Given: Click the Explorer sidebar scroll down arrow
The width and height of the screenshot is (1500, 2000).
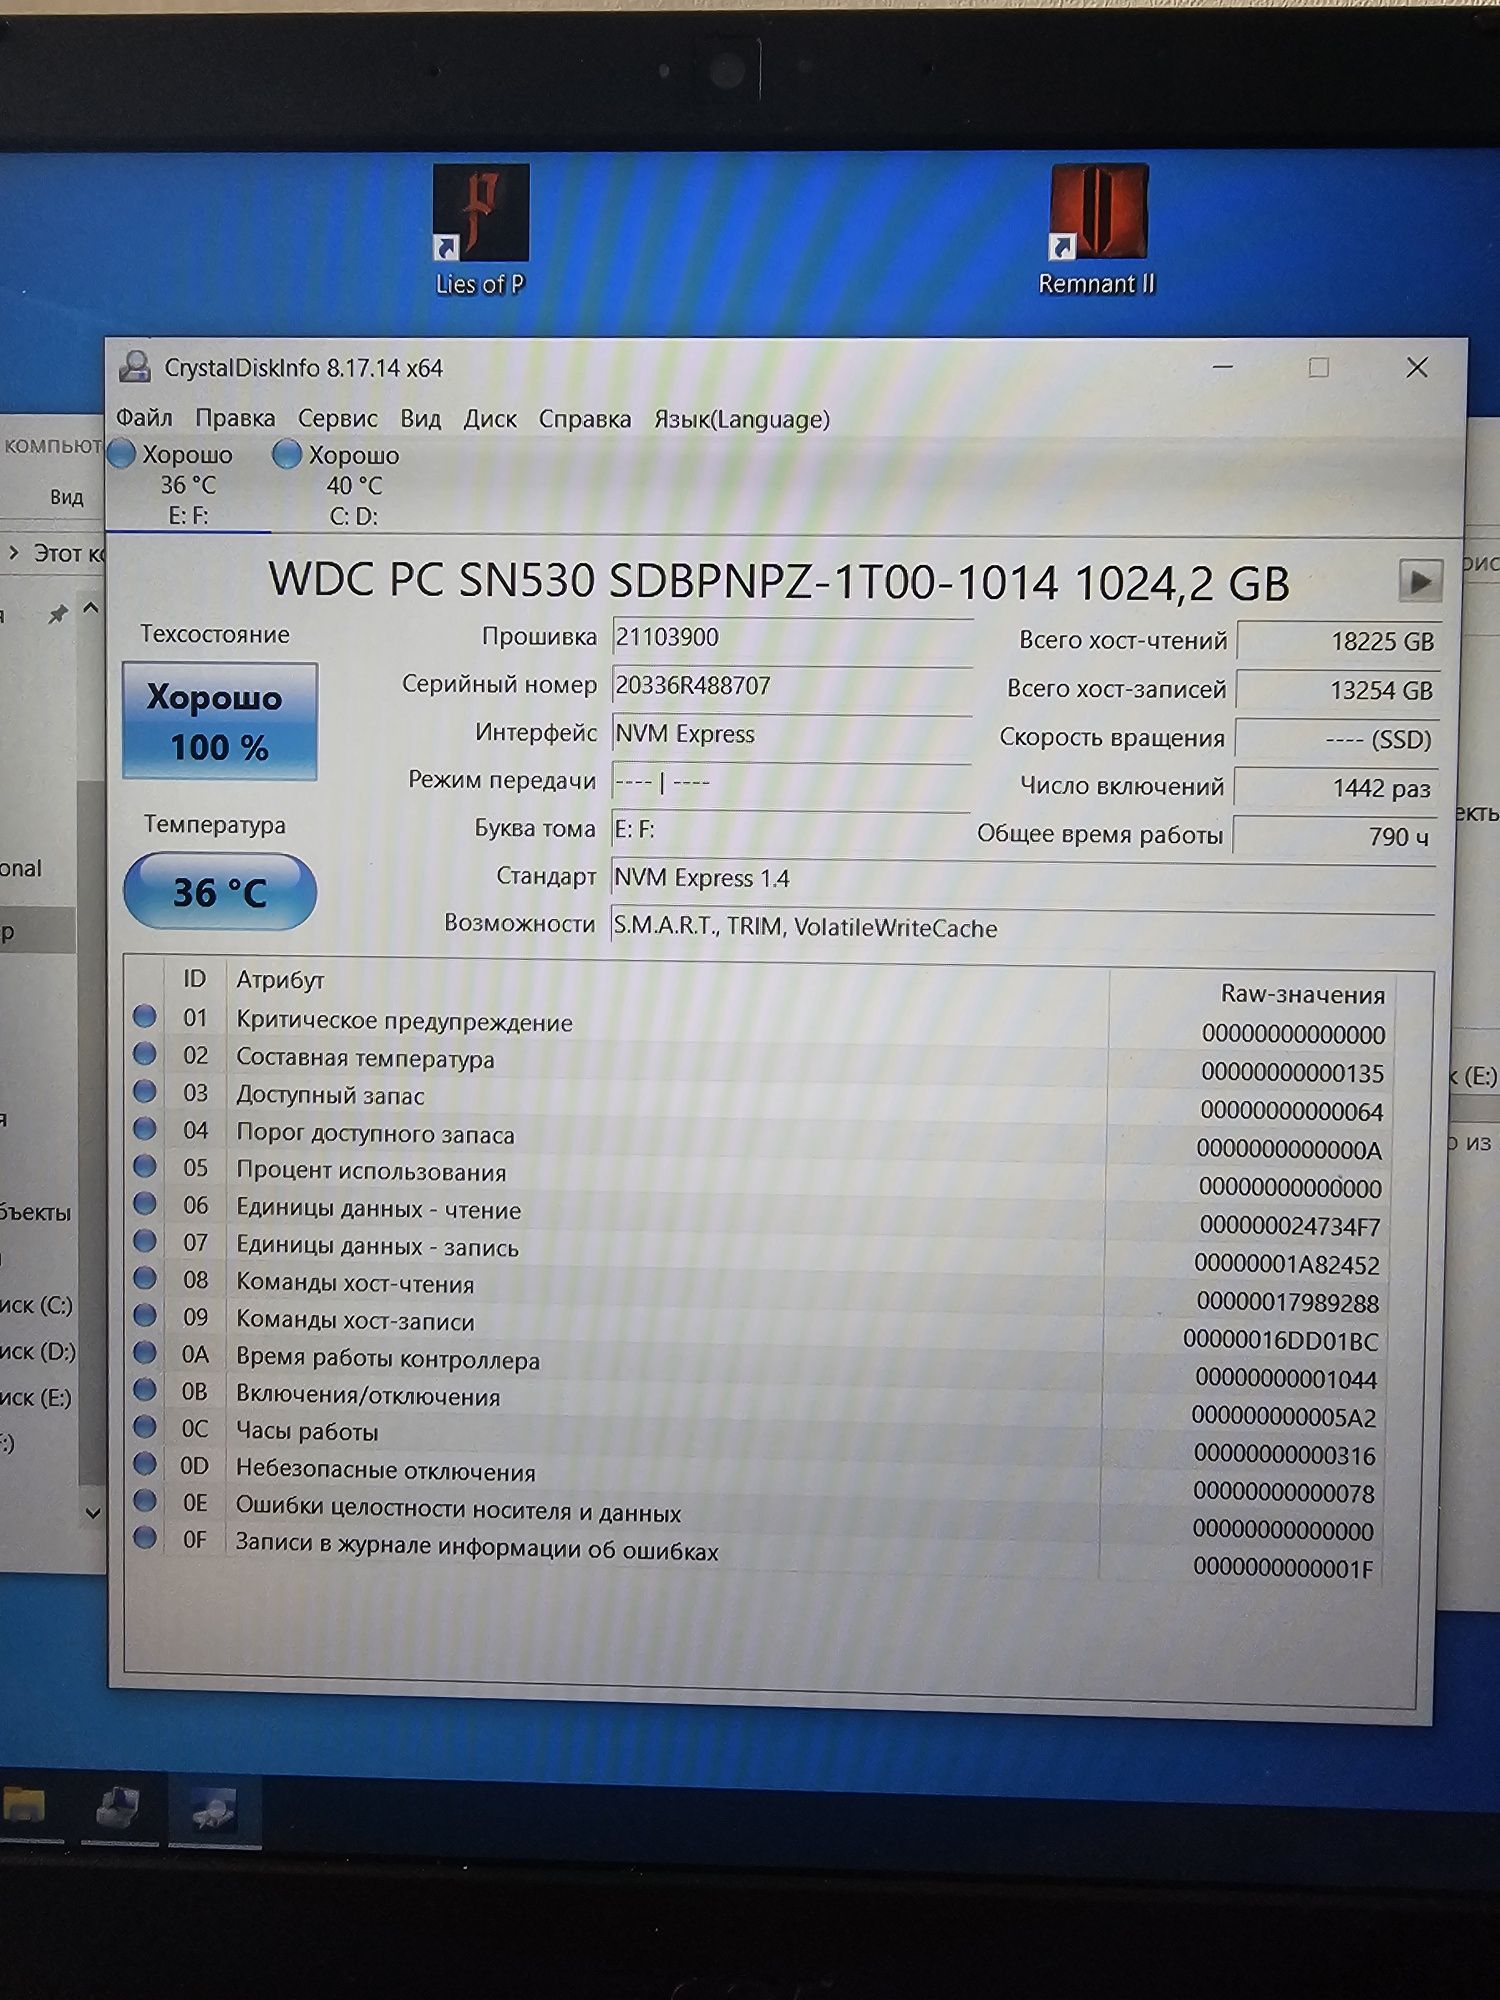Looking at the screenshot, I should 92,1514.
